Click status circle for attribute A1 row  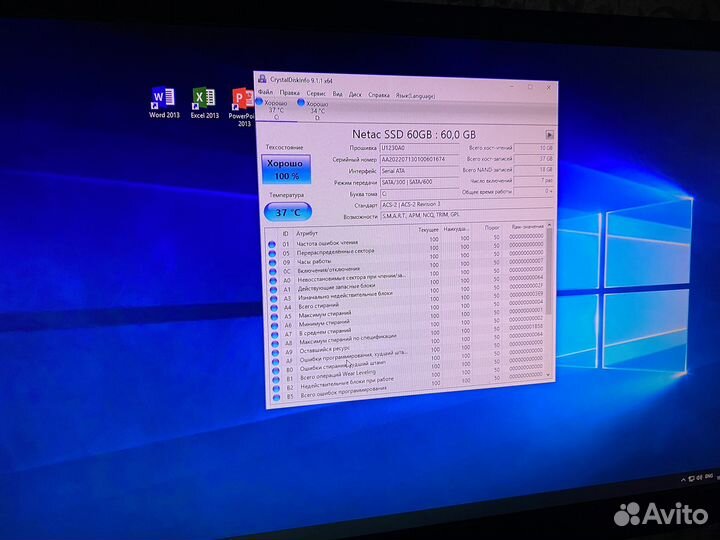[x=273, y=290]
